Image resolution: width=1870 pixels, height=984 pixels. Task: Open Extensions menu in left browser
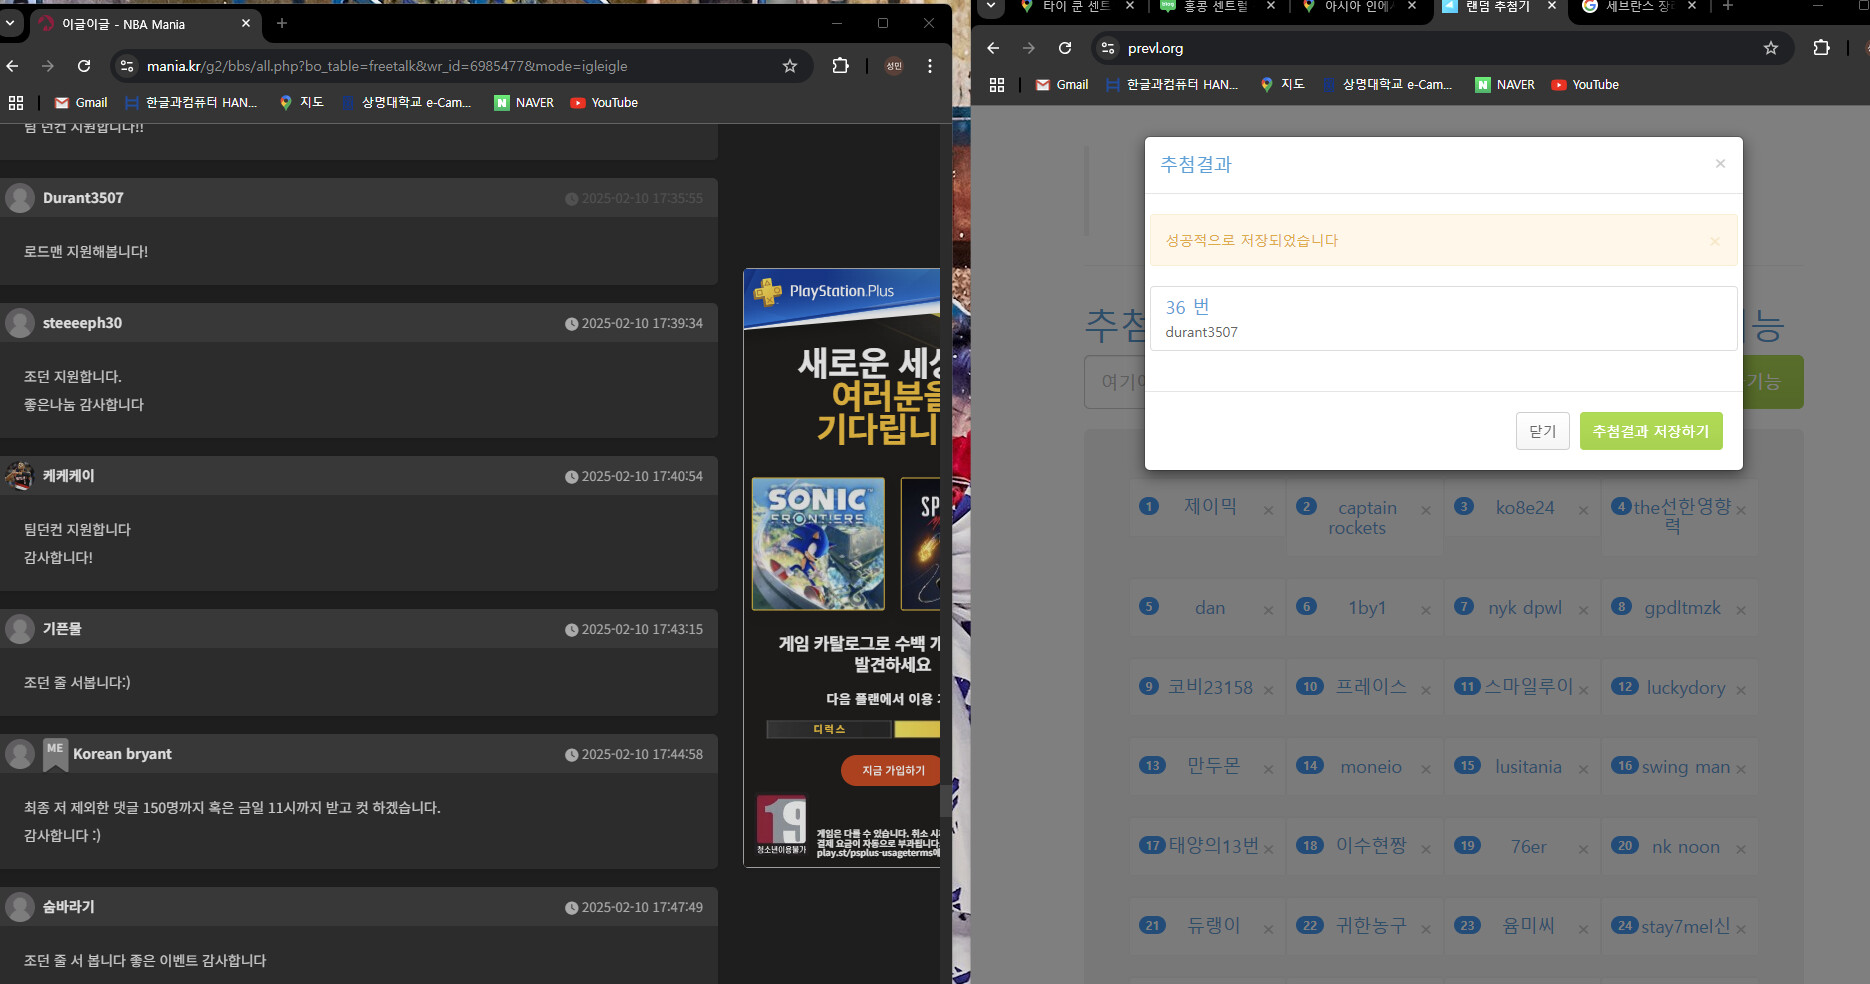(840, 66)
